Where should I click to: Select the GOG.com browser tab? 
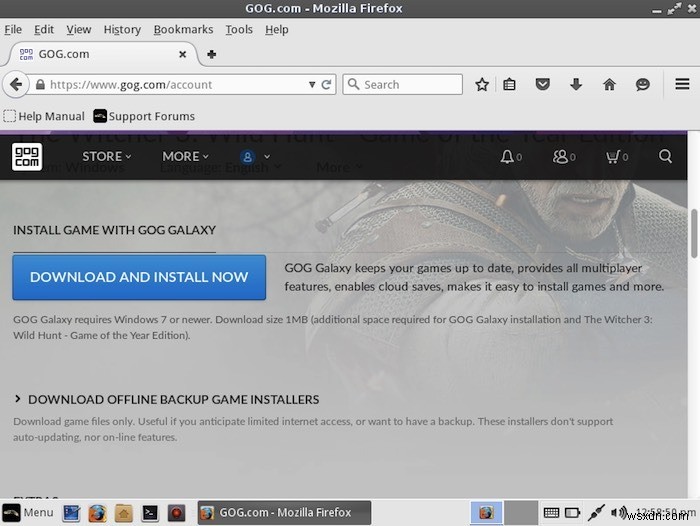pos(103,54)
